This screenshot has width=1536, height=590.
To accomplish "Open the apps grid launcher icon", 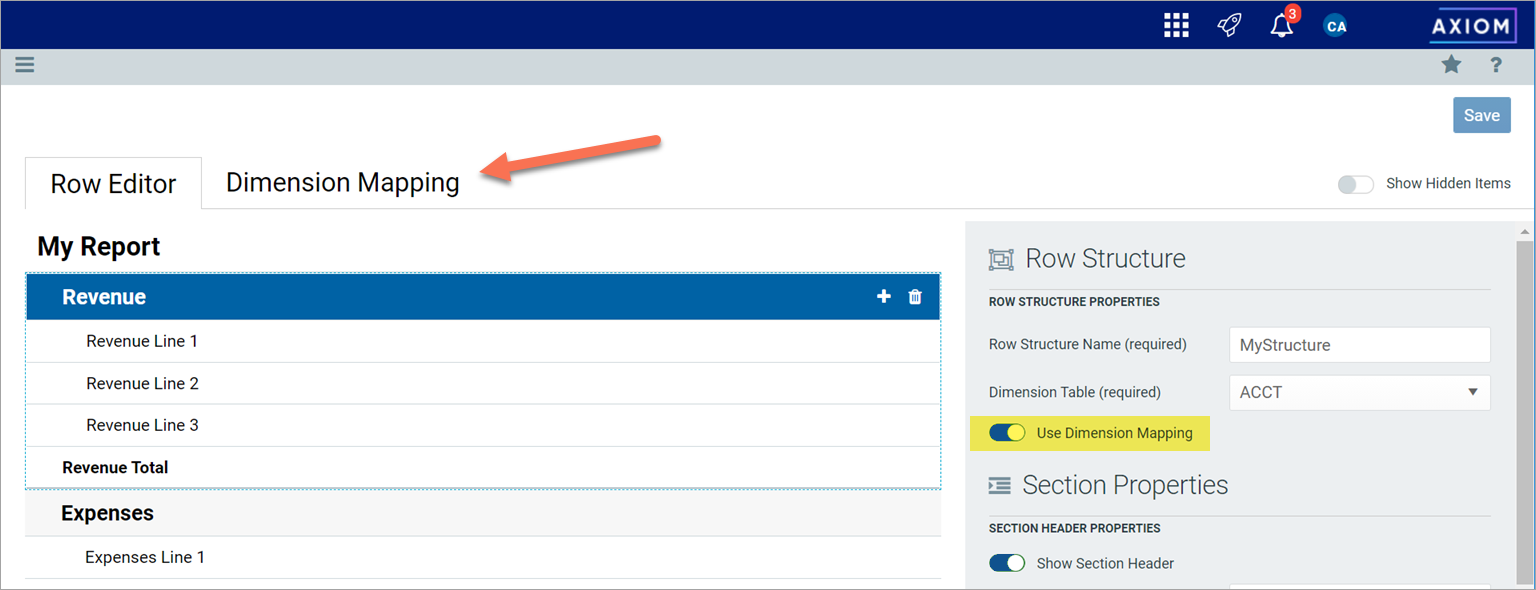I will pyautogui.click(x=1176, y=25).
